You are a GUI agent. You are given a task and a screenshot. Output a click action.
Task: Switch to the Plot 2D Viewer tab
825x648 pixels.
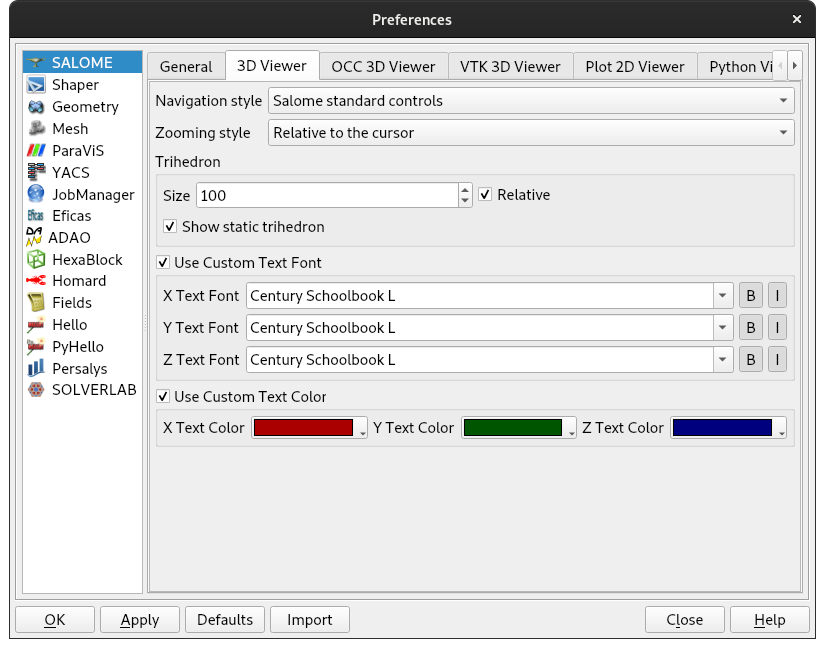pos(635,67)
